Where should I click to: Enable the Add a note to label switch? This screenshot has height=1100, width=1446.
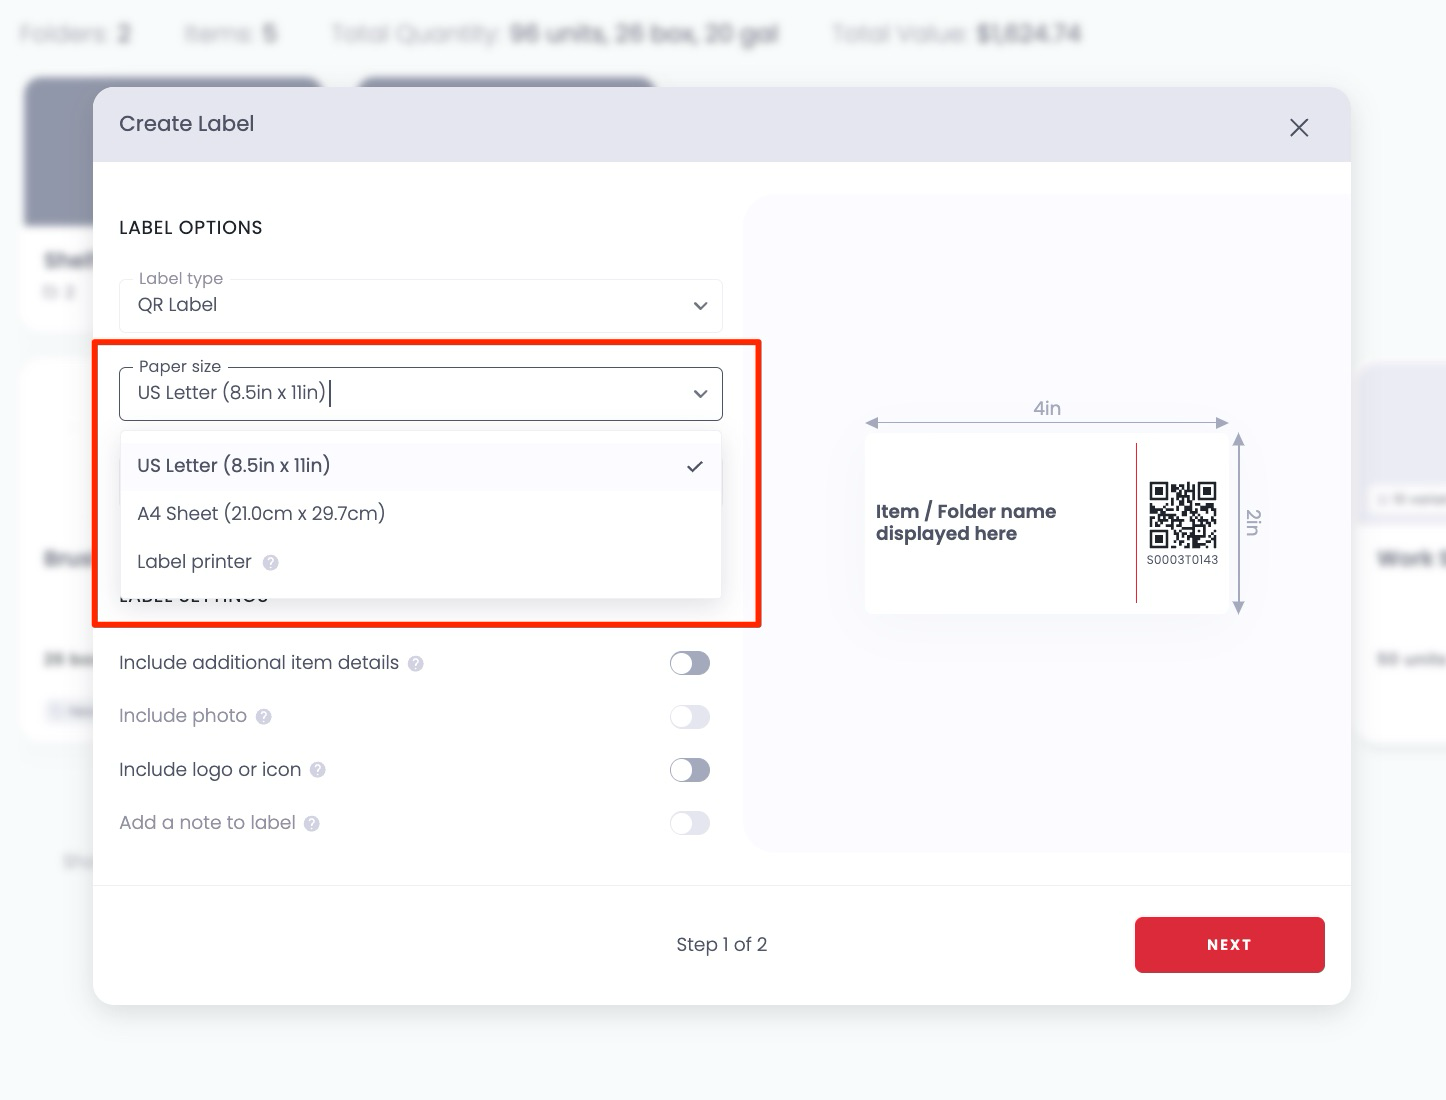689,823
